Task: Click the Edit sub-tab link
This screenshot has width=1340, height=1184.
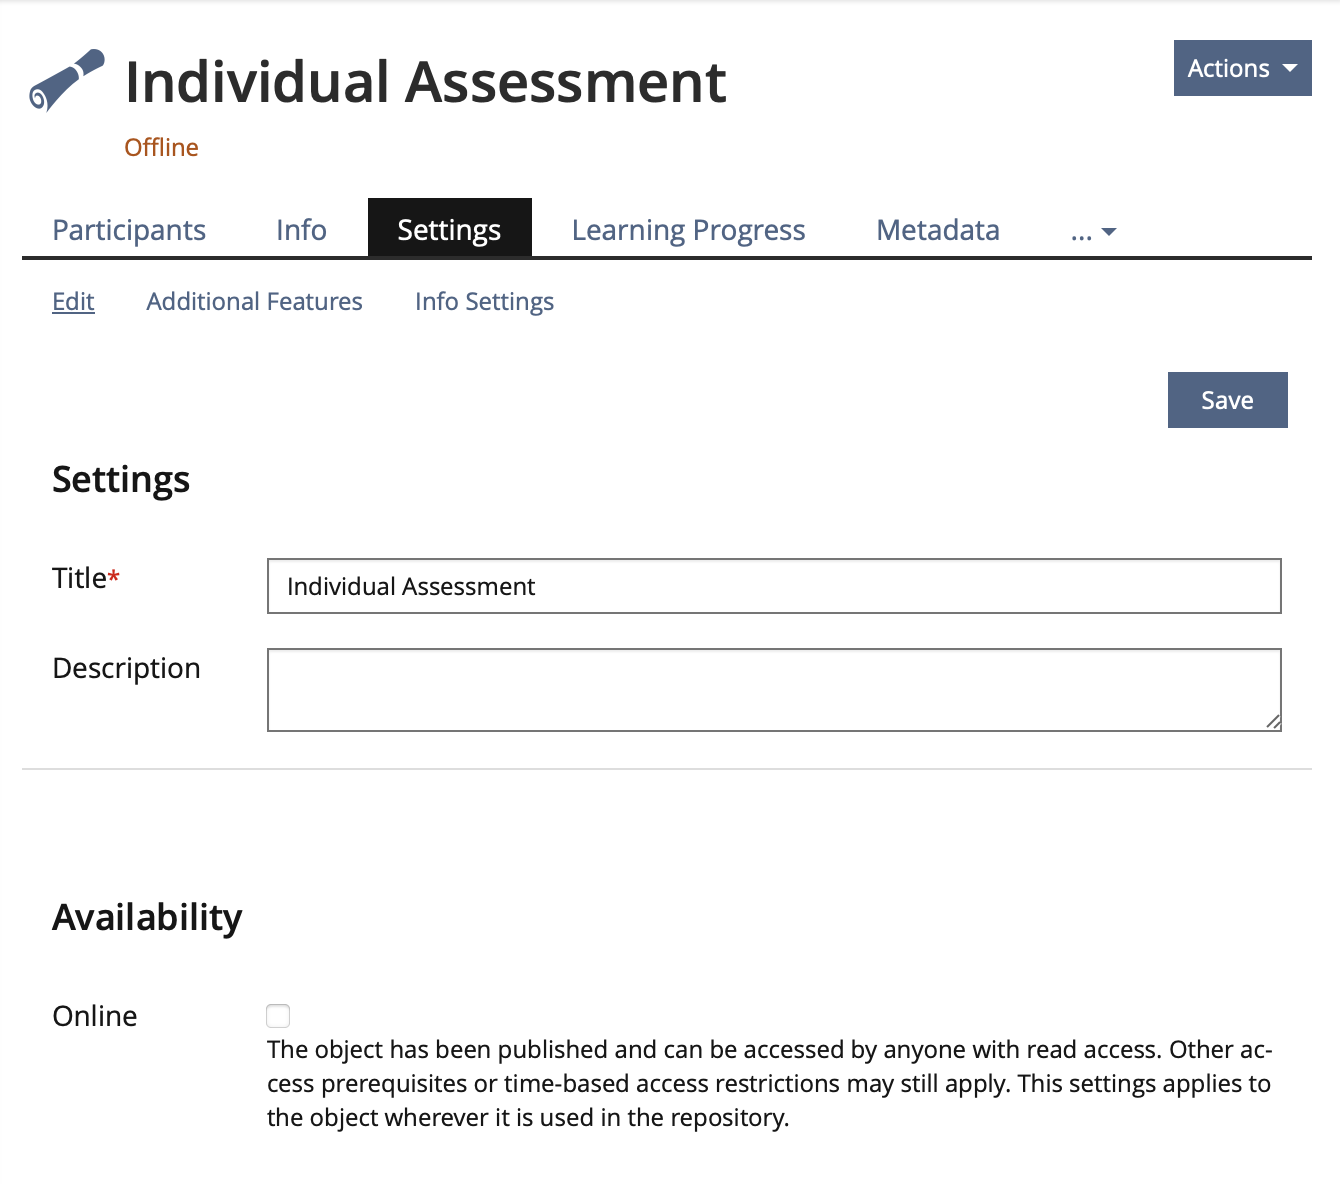Action: [x=73, y=302]
